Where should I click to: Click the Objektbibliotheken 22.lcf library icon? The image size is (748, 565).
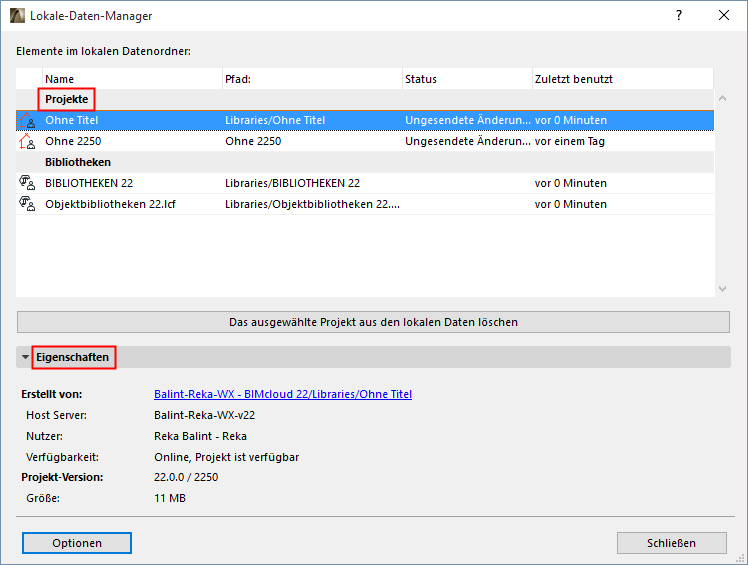[x=27, y=204]
